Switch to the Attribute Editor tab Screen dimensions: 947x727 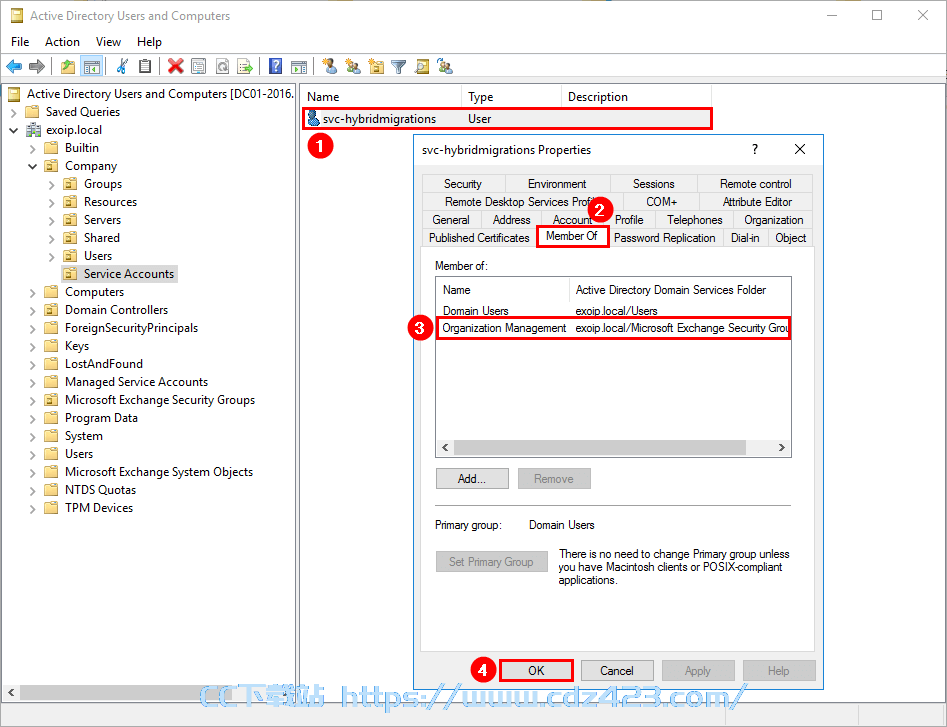click(757, 202)
